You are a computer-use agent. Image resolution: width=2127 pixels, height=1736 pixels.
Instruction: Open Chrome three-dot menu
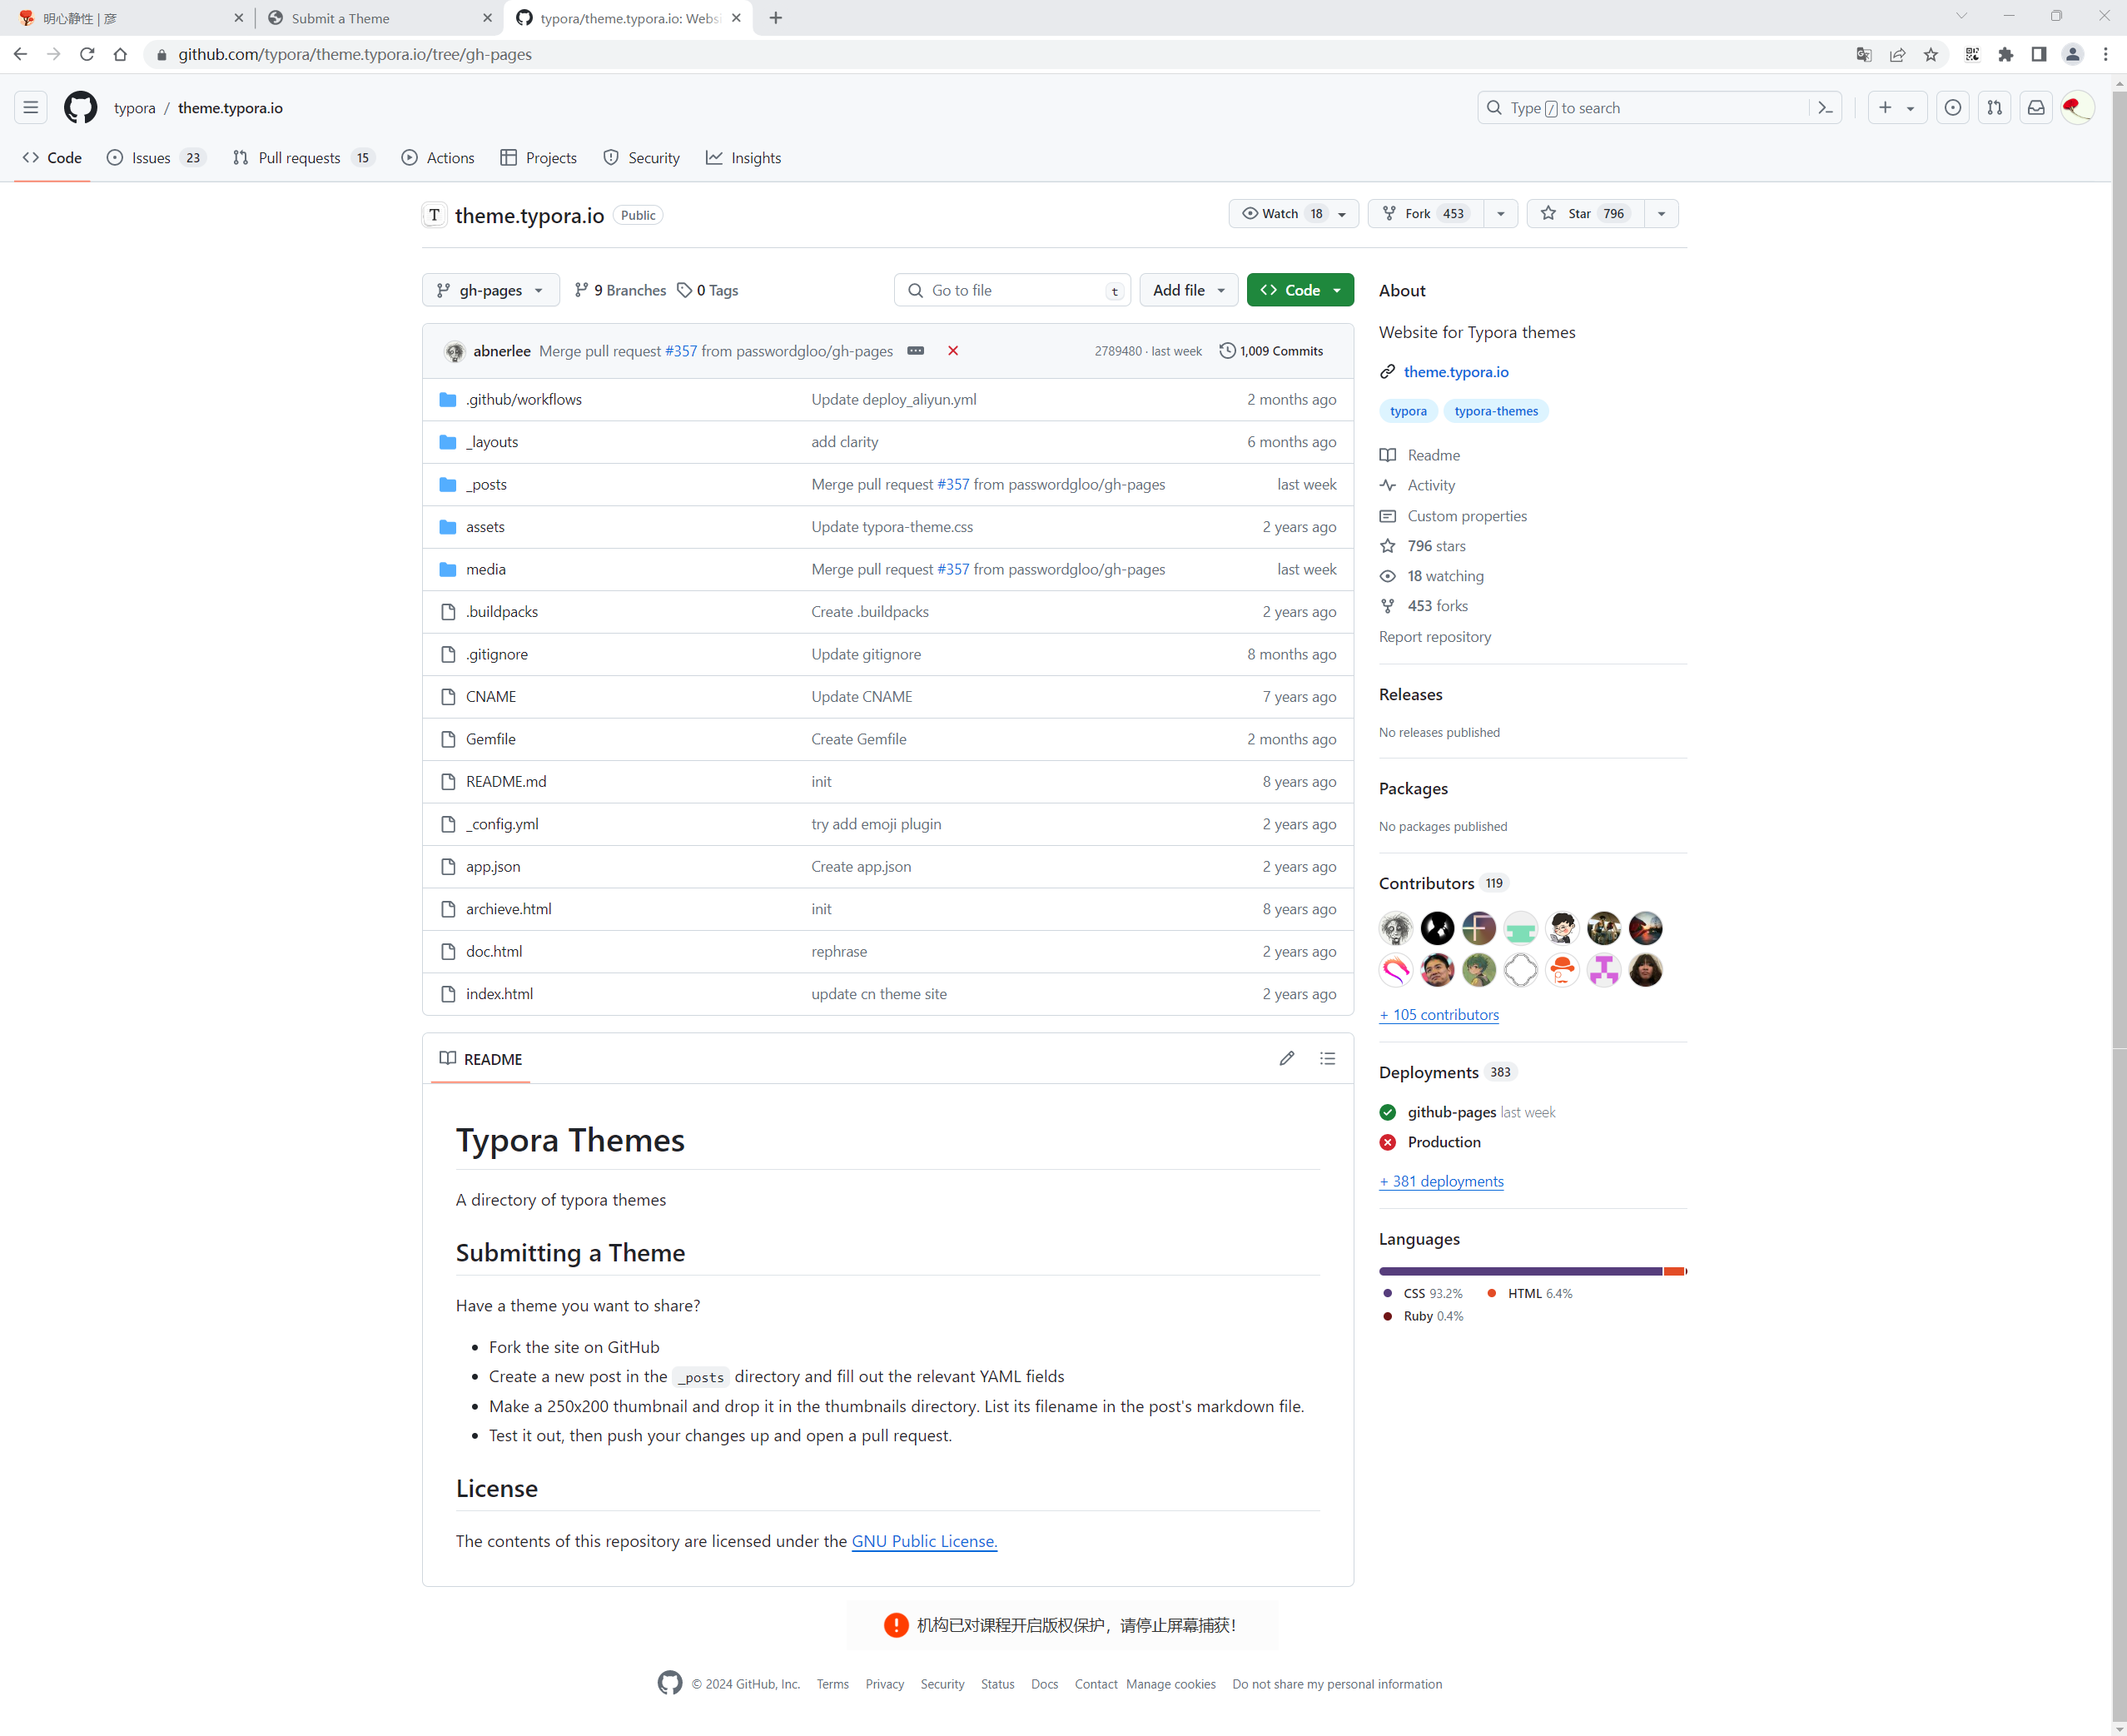(2105, 54)
